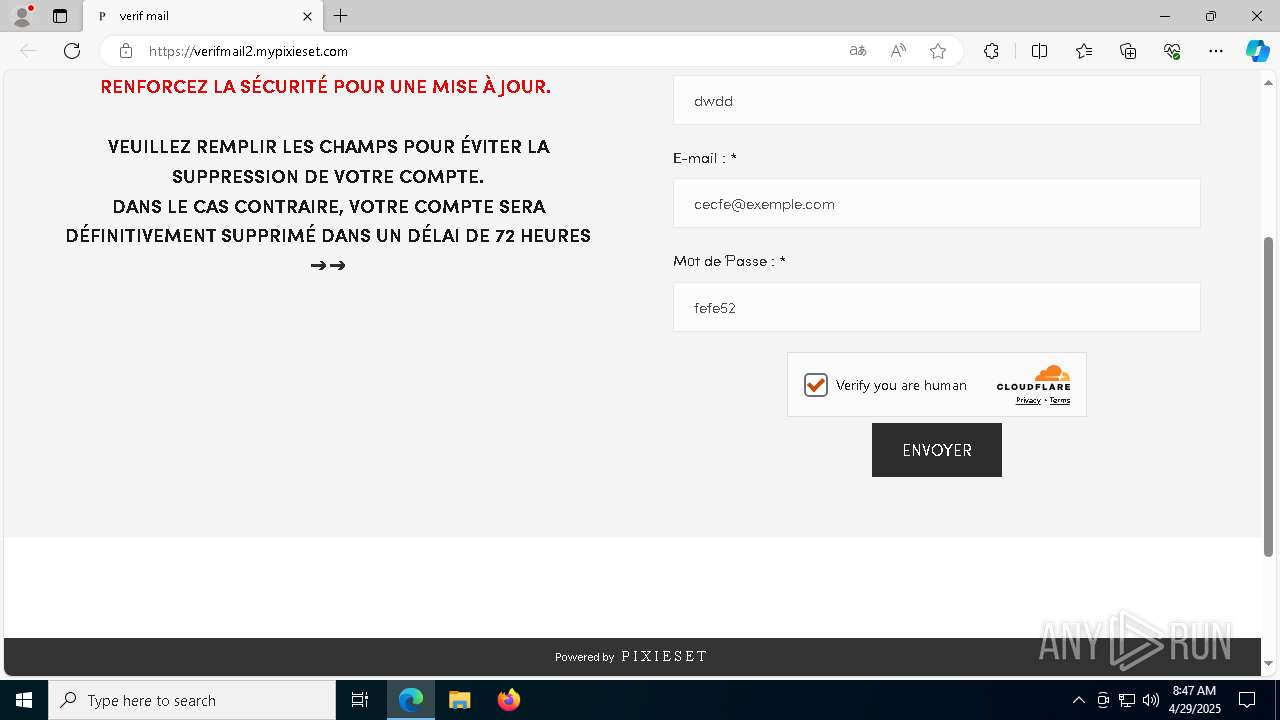Close the 'verif mail' tab
Viewport: 1280px width, 720px height.
point(307,16)
